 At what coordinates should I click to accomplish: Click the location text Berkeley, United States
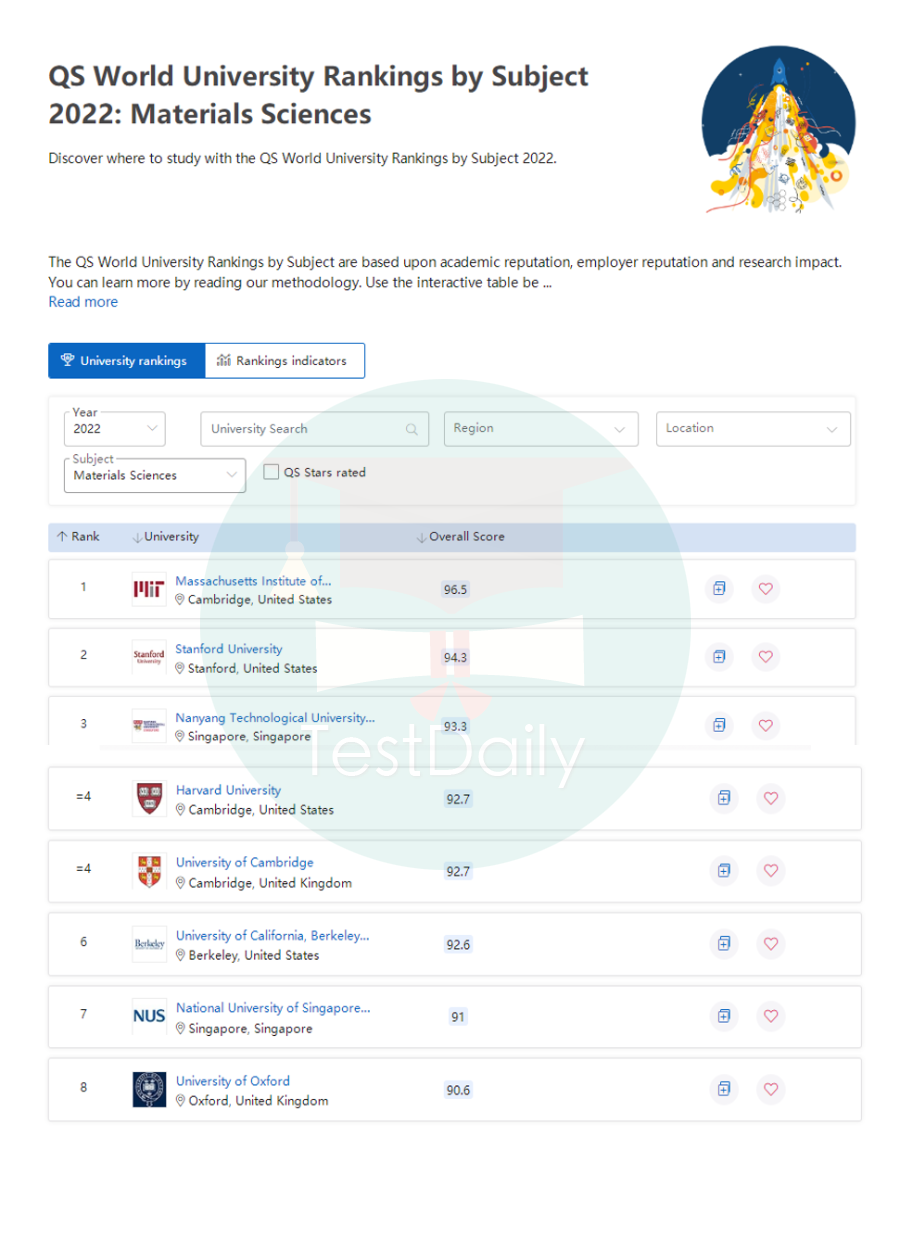point(254,955)
